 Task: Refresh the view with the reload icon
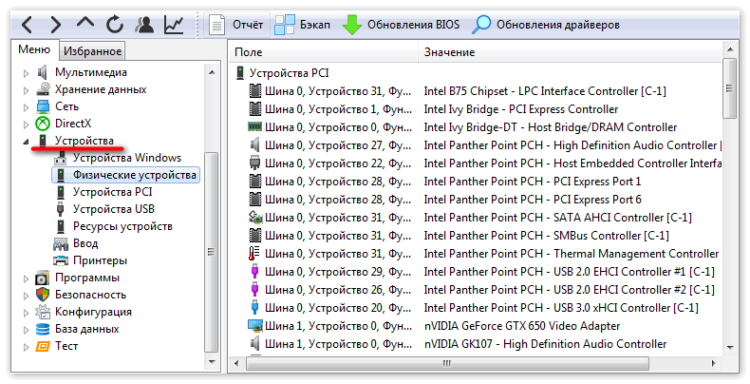[115, 24]
